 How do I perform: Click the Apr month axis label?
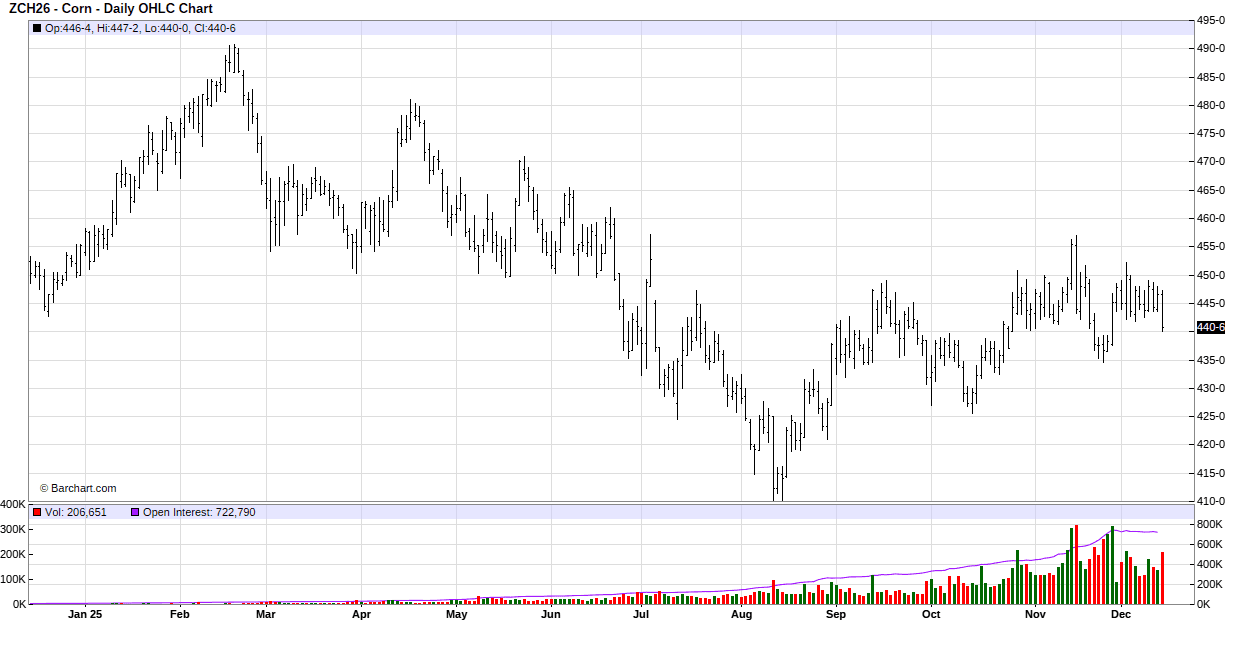pos(361,615)
